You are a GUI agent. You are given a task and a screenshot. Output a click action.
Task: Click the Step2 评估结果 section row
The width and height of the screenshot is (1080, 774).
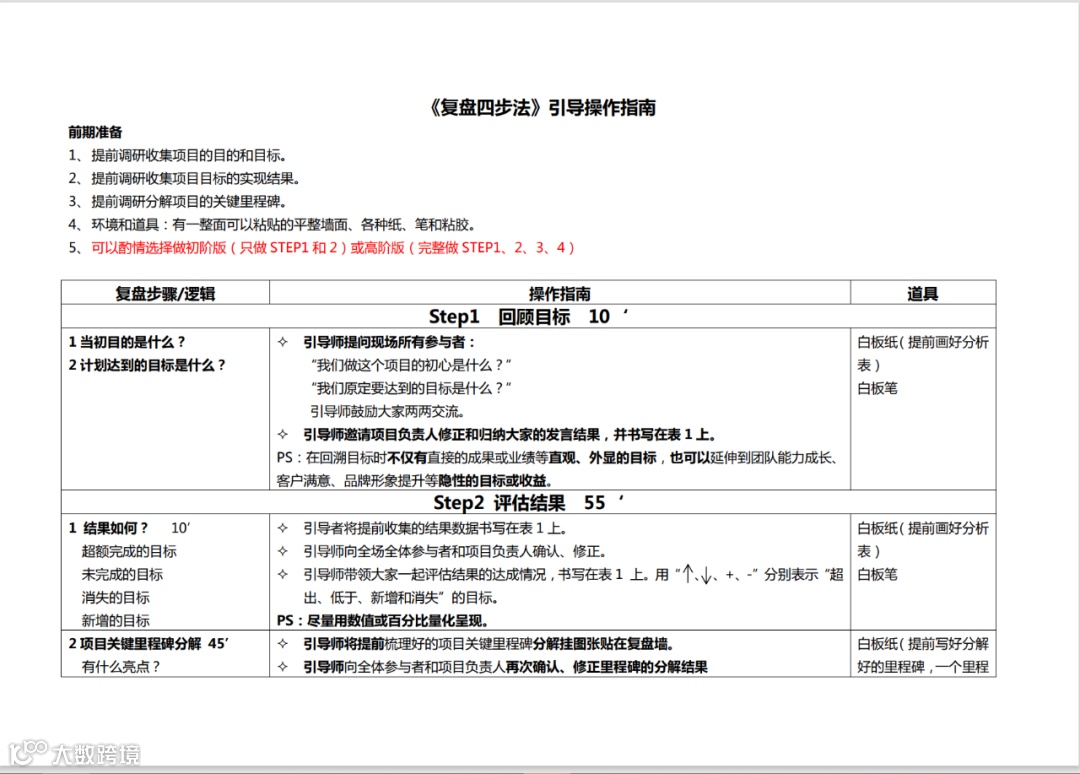click(528, 503)
